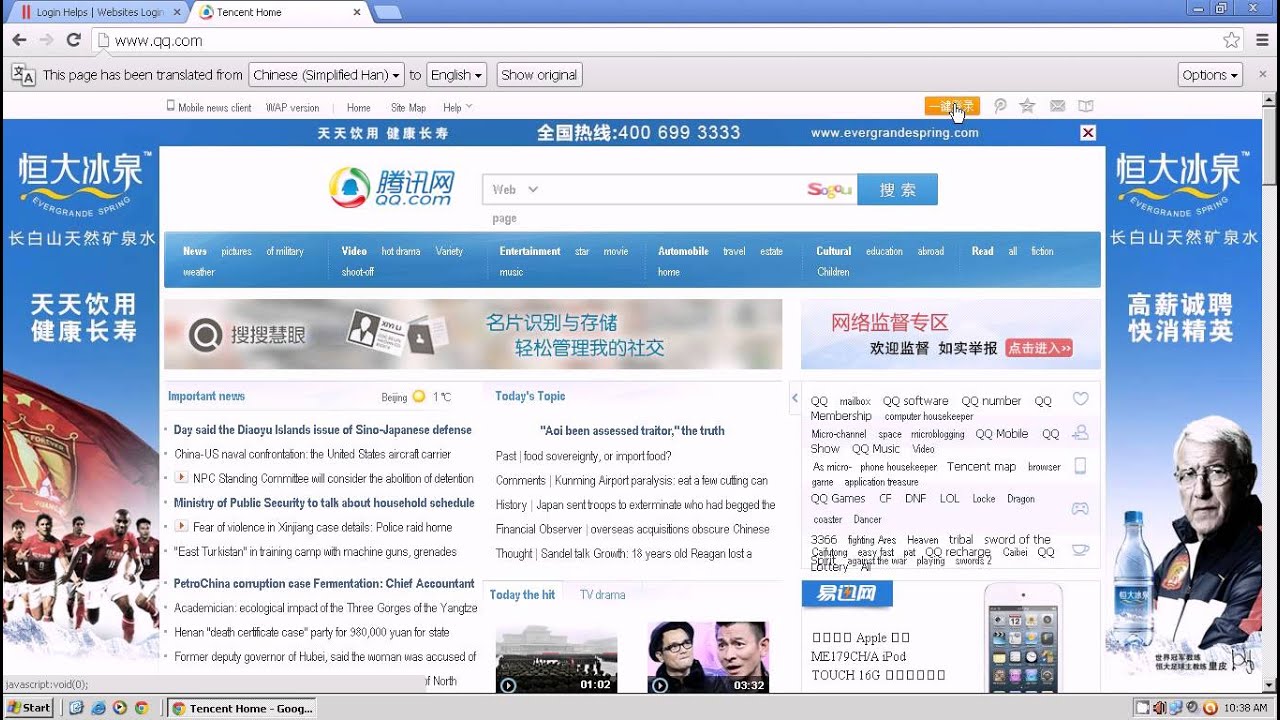Screen dimensions: 1280x720
Task: Open the Start menu
Action: click(29, 707)
